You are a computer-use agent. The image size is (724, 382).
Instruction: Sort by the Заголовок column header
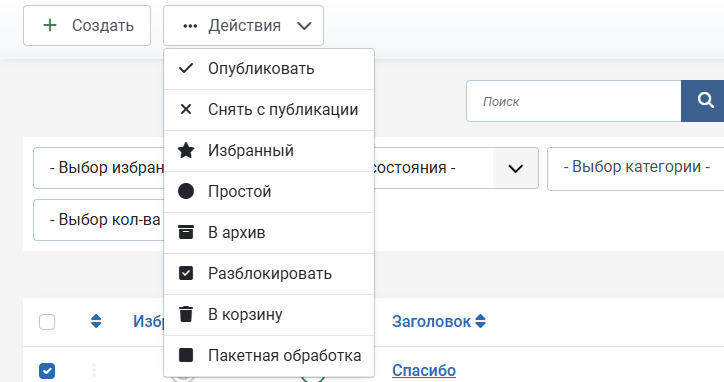click(x=431, y=321)
